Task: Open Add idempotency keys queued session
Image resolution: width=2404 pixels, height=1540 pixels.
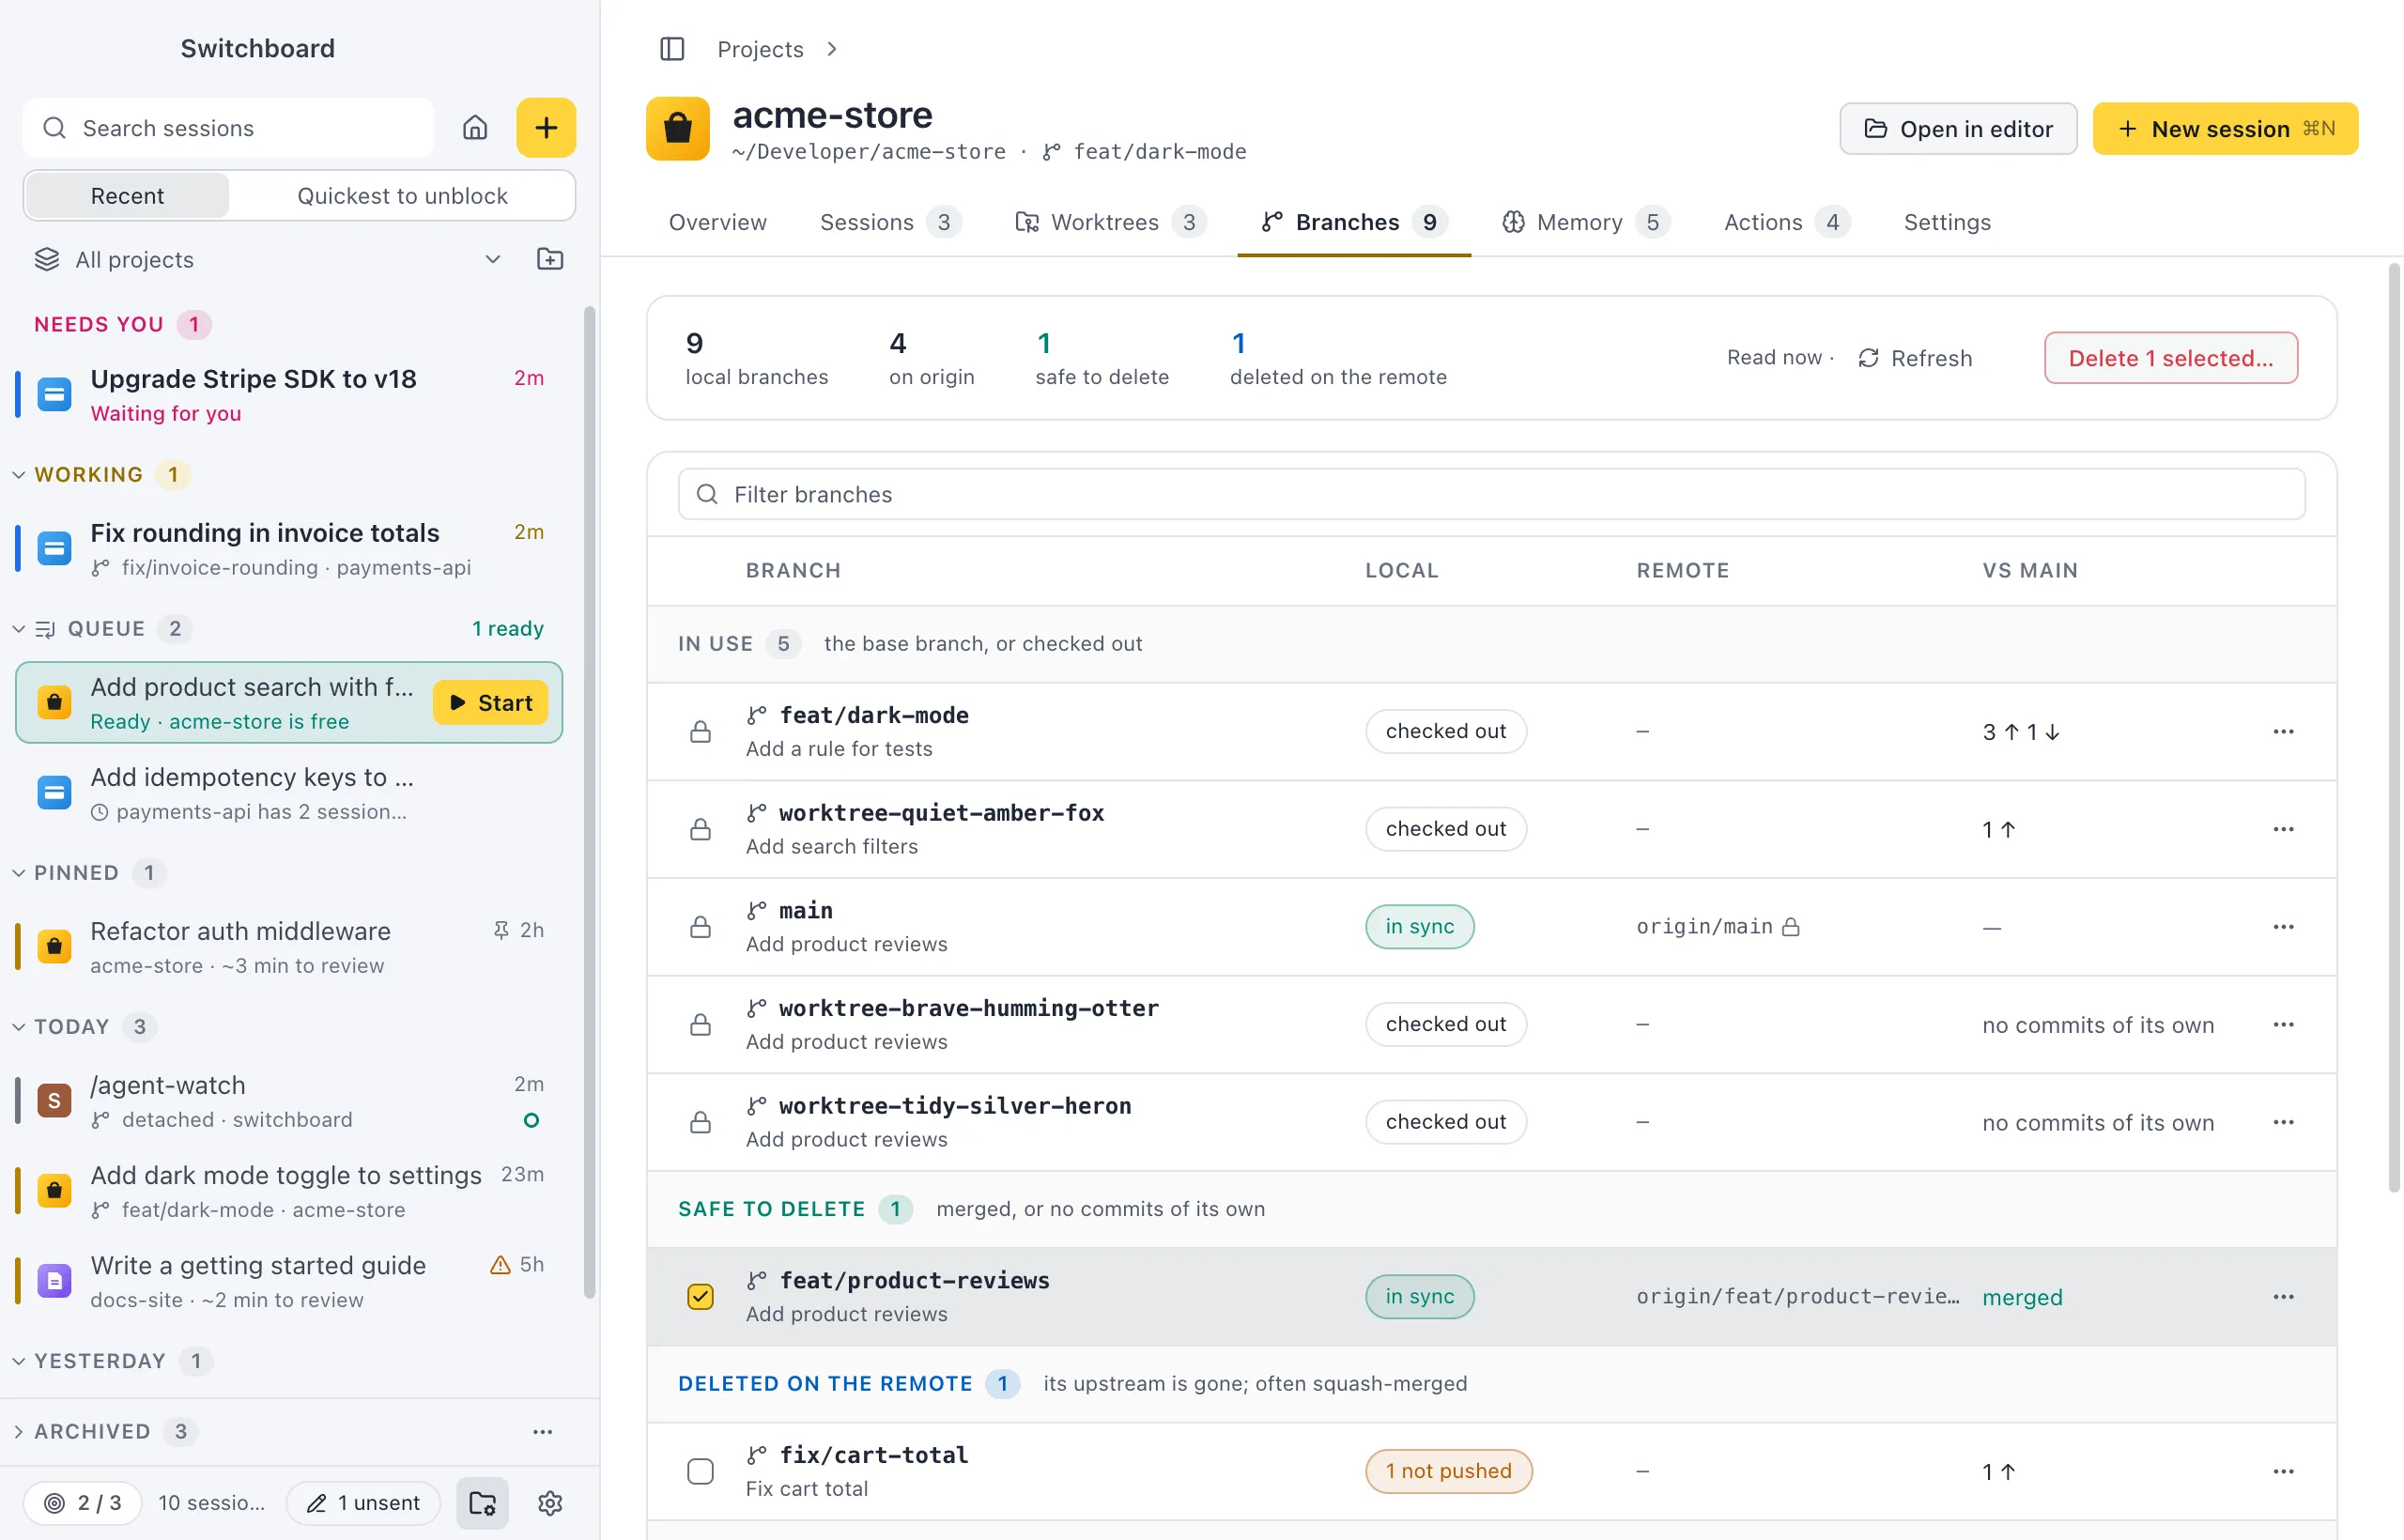Action: click(288, 793)
